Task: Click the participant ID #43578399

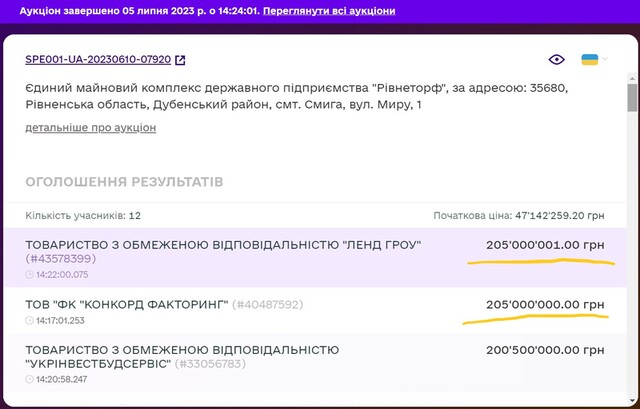Action: (61, 259)
